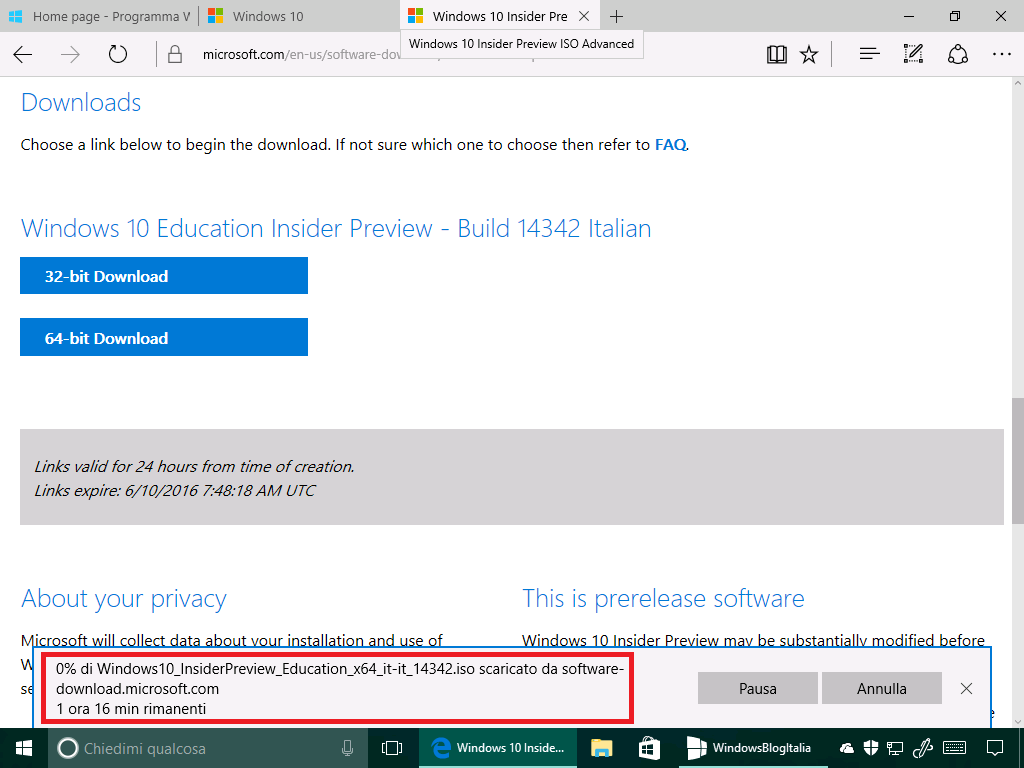
Task: Click the page vertical scrollbar thumb
Action: tap(1017, 460)
